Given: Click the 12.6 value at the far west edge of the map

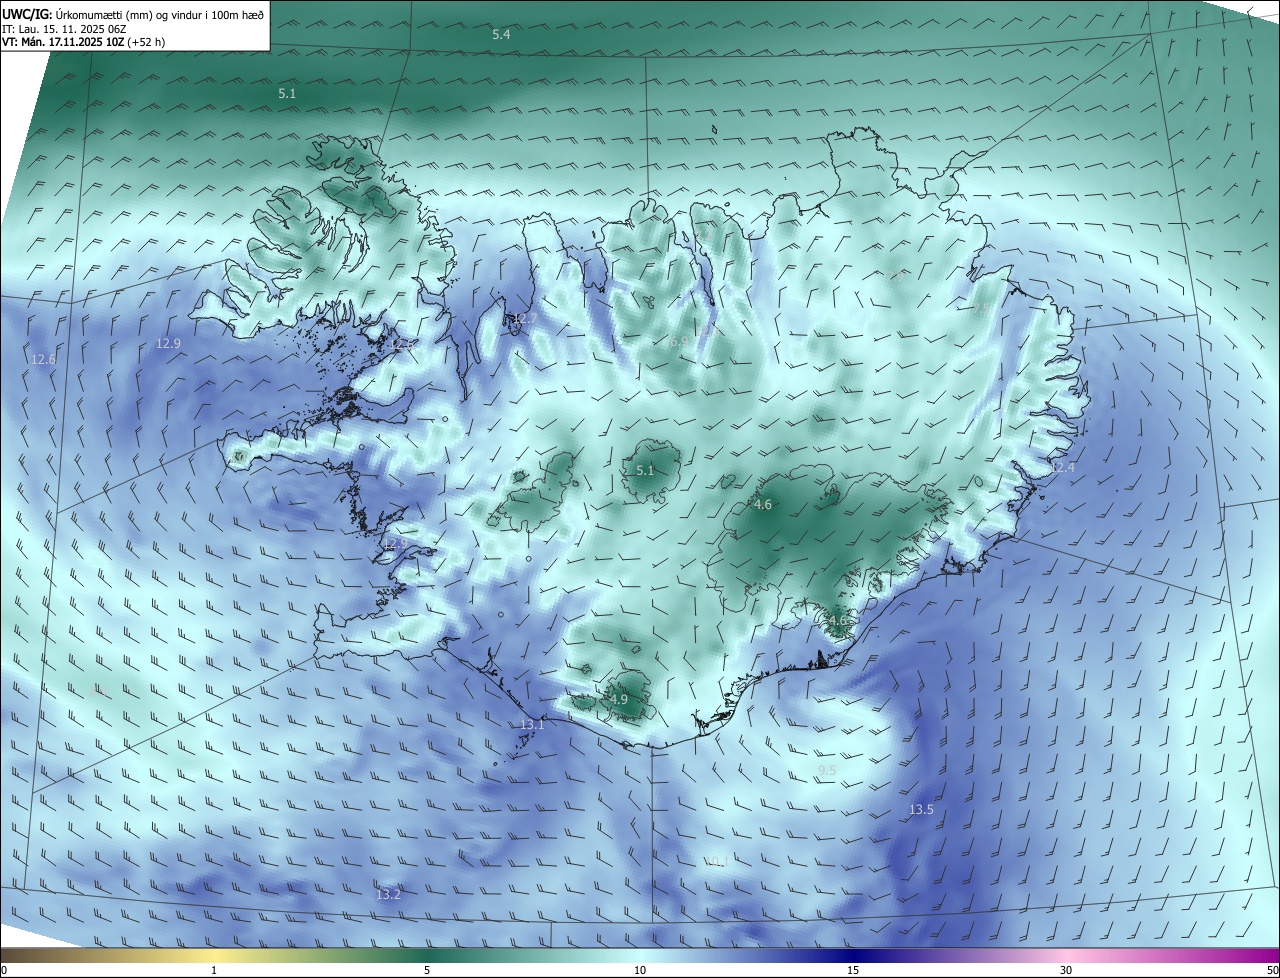Looking at the screenshot, I should pyautogui.click(x=43, y=360).
